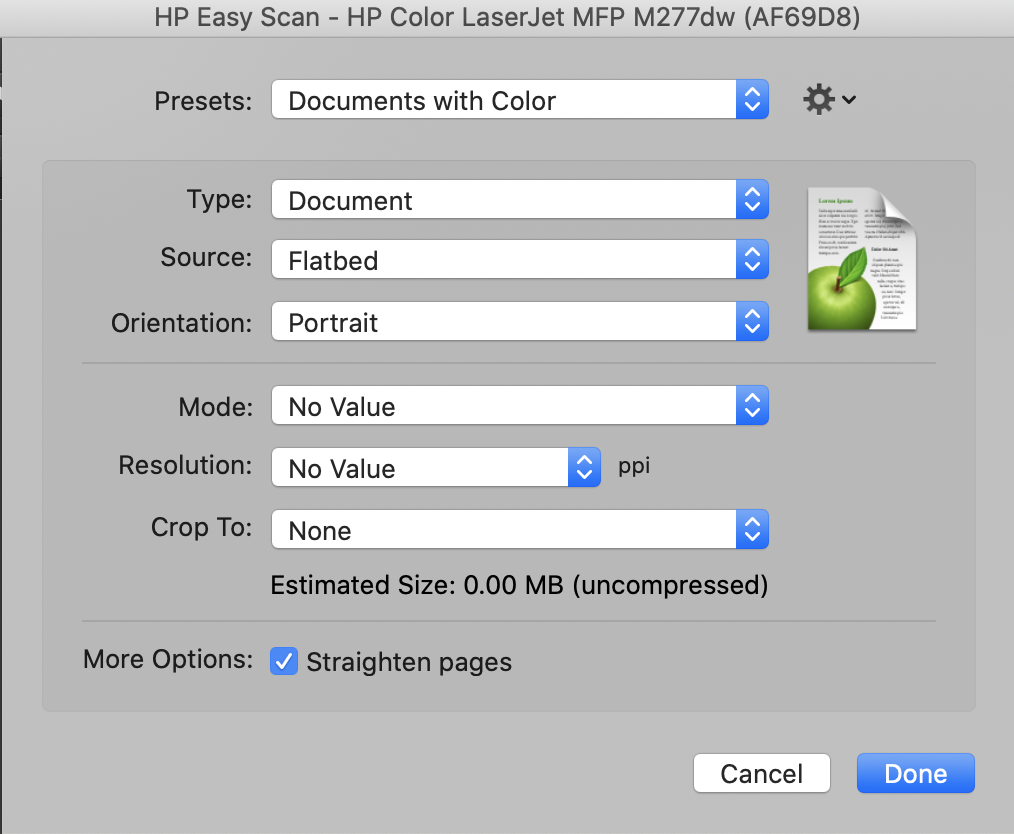This screenshot has width=1014, height=834.
Task: Click the Mode field stepper arrows
Action: tap(752, 405)
